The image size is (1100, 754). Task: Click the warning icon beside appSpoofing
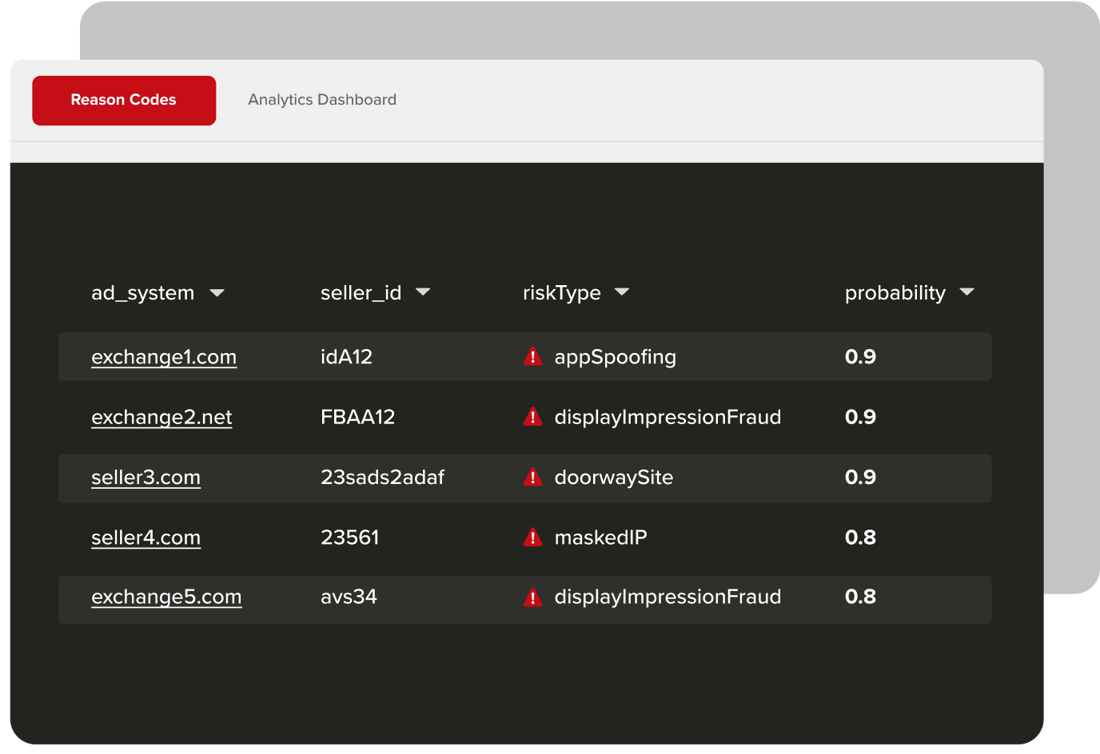pos(532,357)
